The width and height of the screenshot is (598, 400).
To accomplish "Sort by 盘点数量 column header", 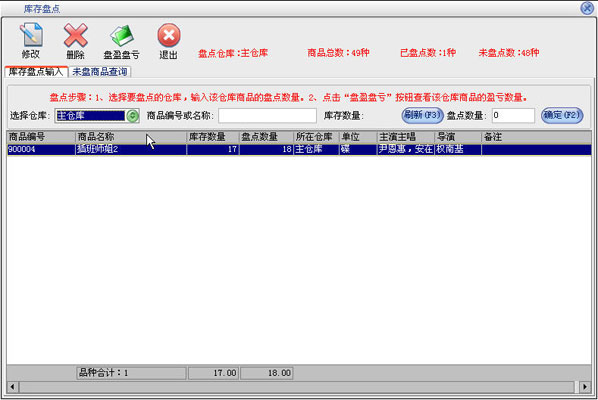I will tap(266, 137).
